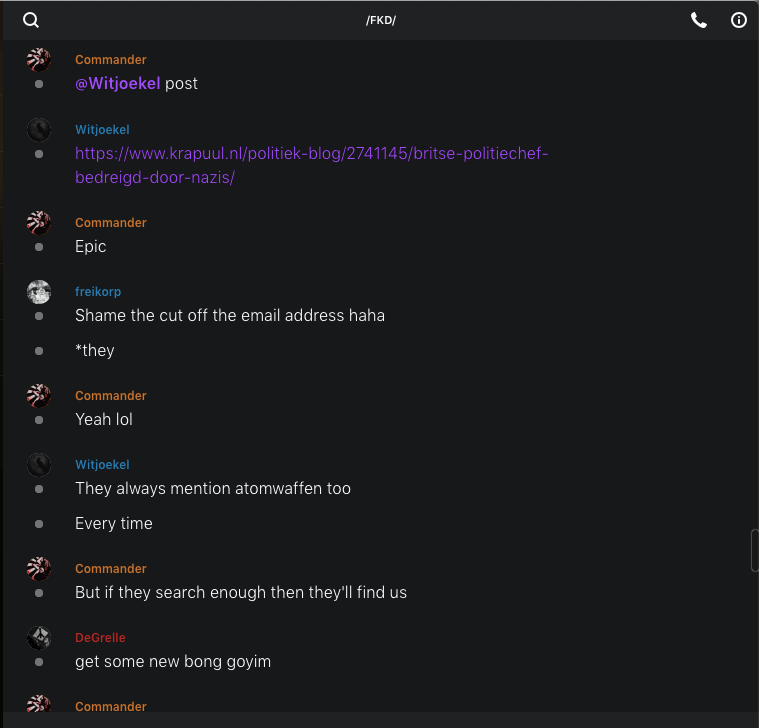Open the search magnifier icon
The width and height of the screenshot is (759, 728).
coord(31,20)
